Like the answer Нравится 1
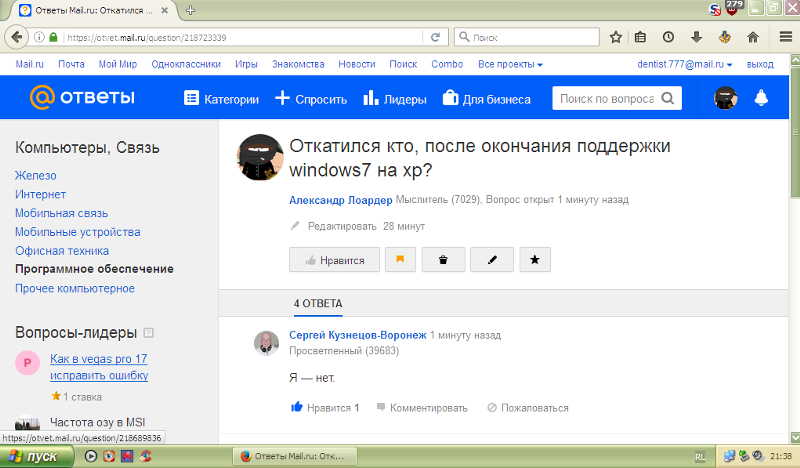The height and width of the screenshot is (468, 800). coord(325,407)
